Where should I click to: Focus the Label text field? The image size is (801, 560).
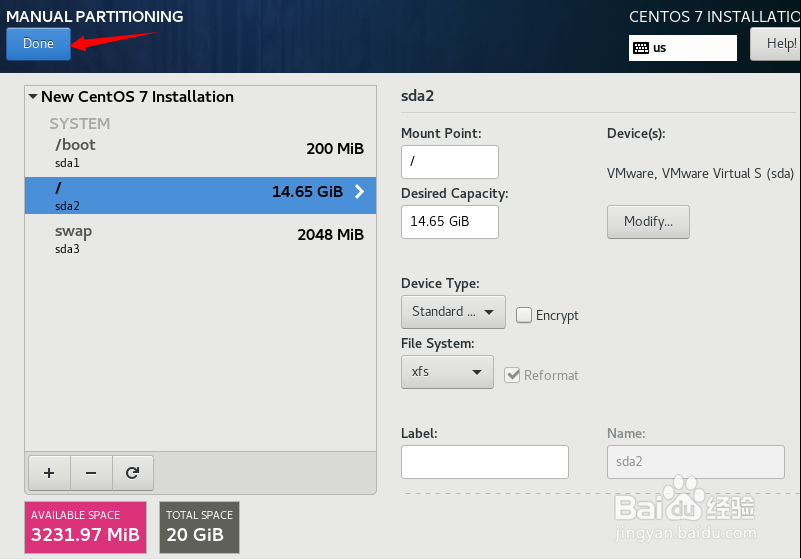tap(485, 462)
